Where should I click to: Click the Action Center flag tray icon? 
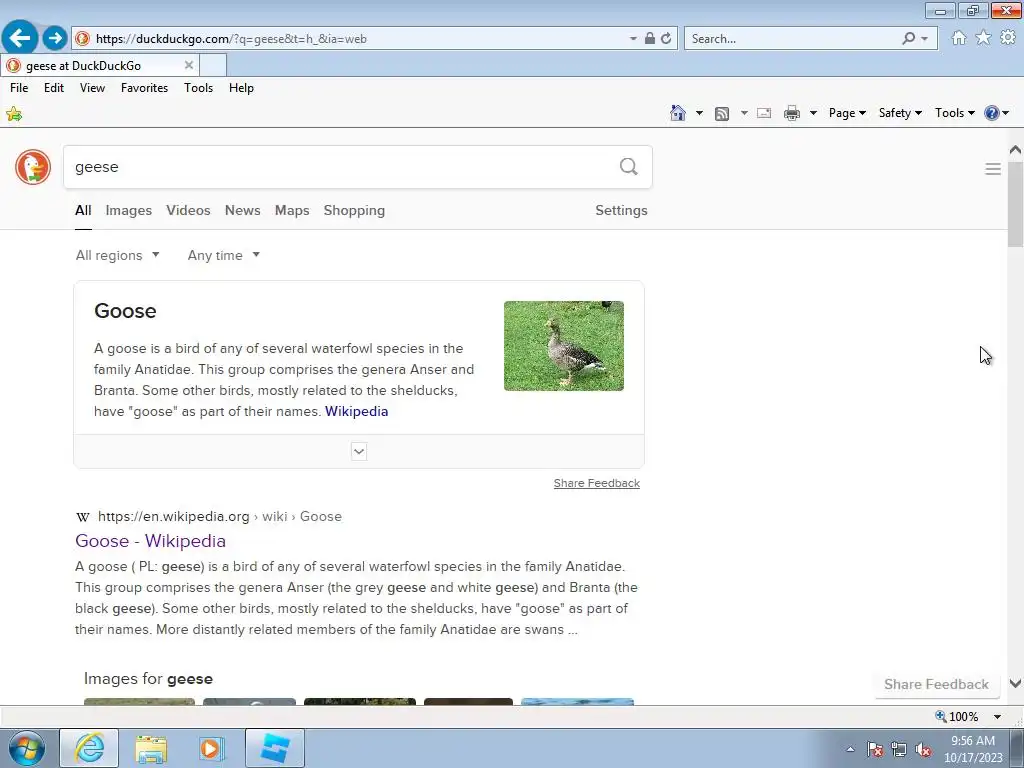tap(875, 750)
